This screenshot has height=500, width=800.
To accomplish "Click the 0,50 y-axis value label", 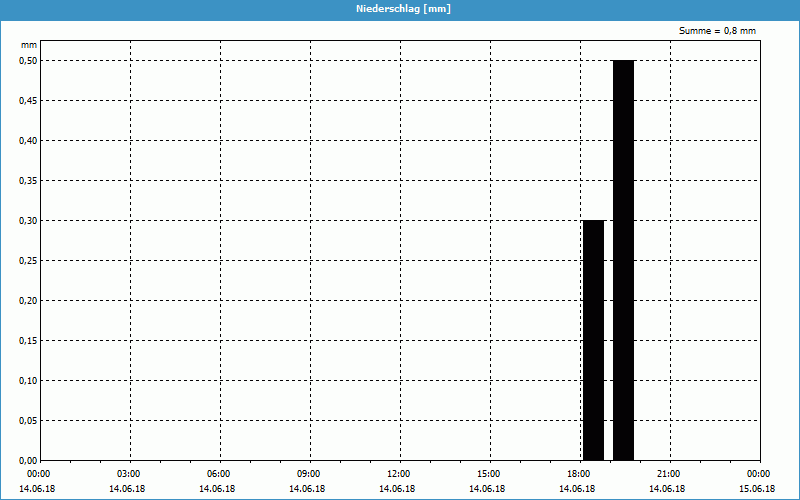I will point(28,60).
